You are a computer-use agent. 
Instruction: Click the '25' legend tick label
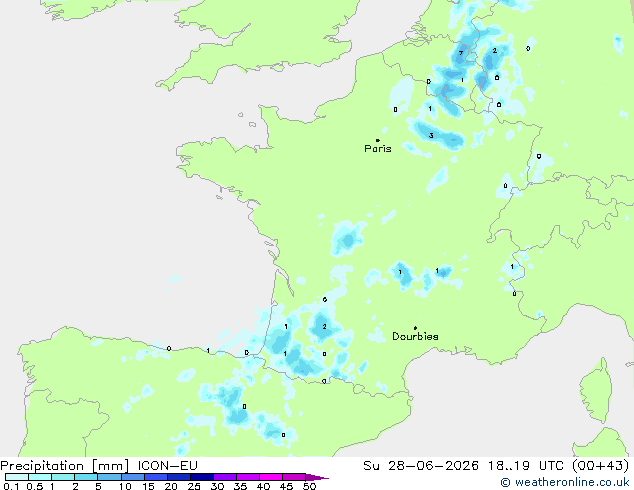(194, 486)
